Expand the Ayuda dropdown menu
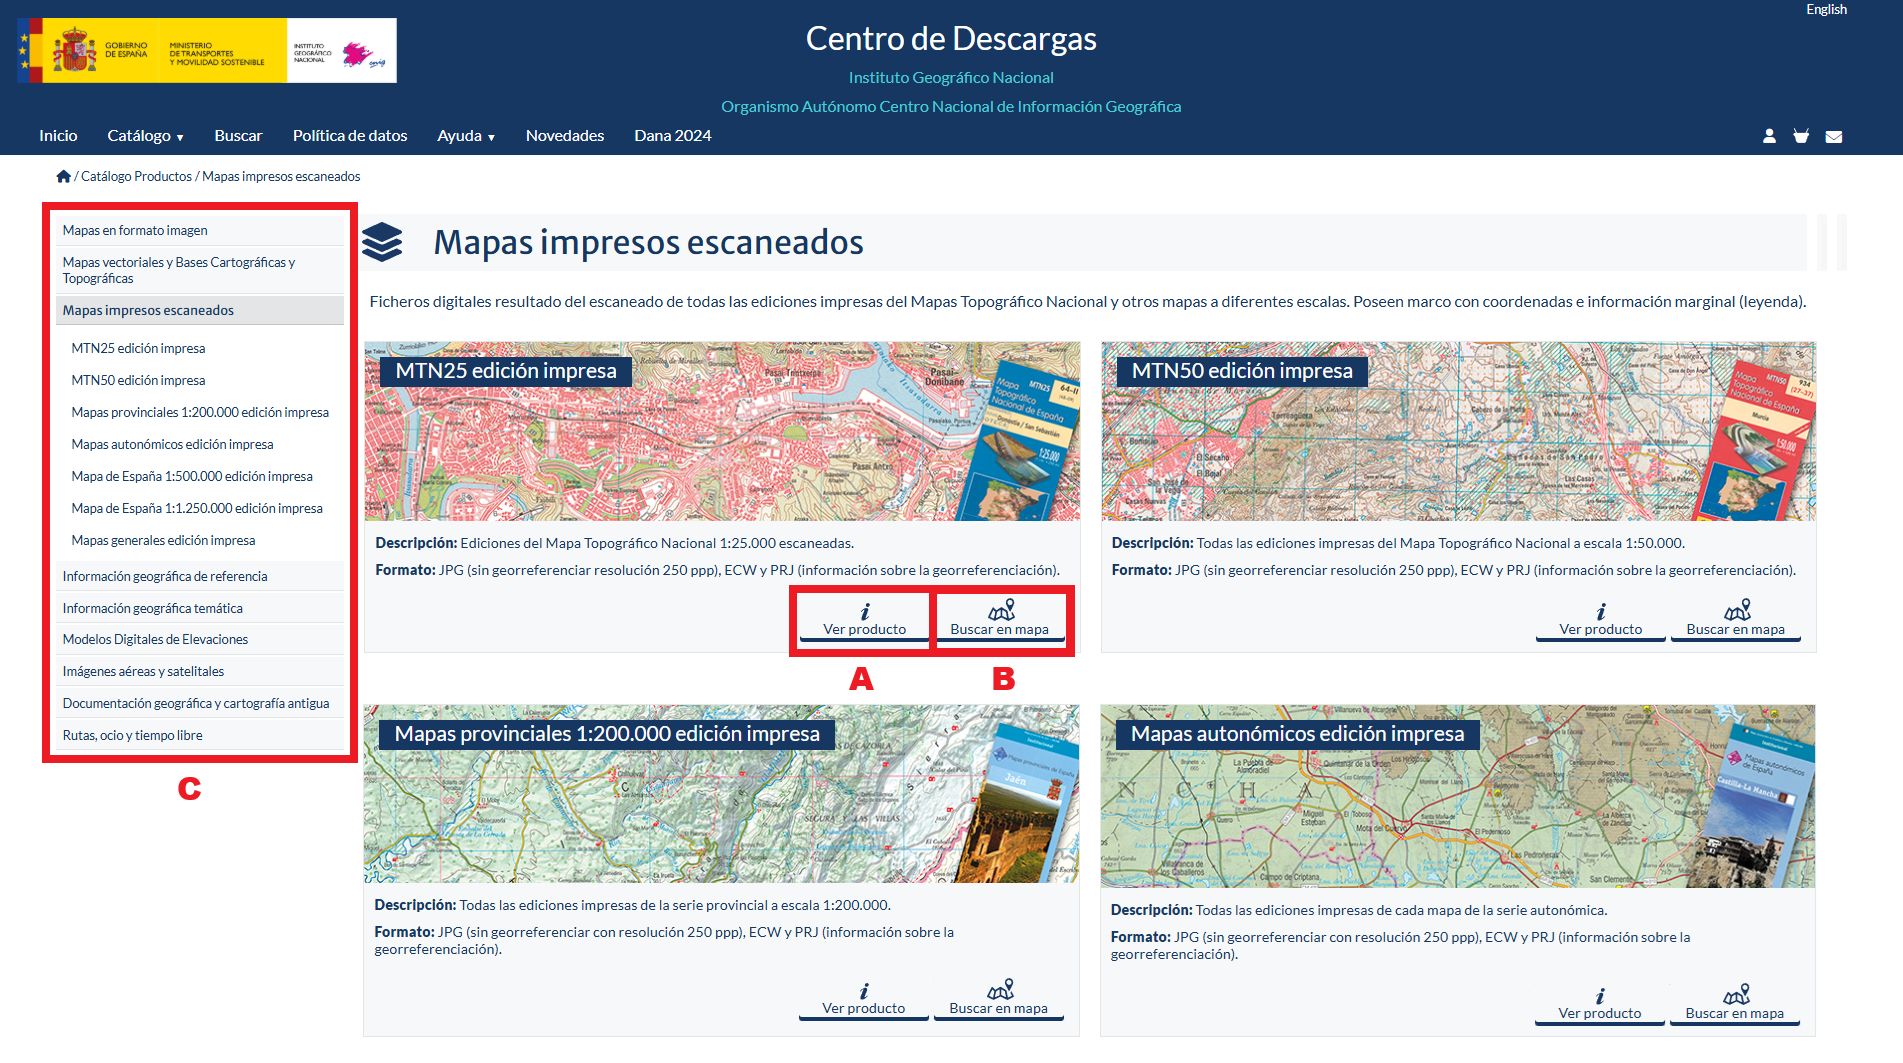The width and height of the screenshot is (1903, 1063). pos(465,136)
